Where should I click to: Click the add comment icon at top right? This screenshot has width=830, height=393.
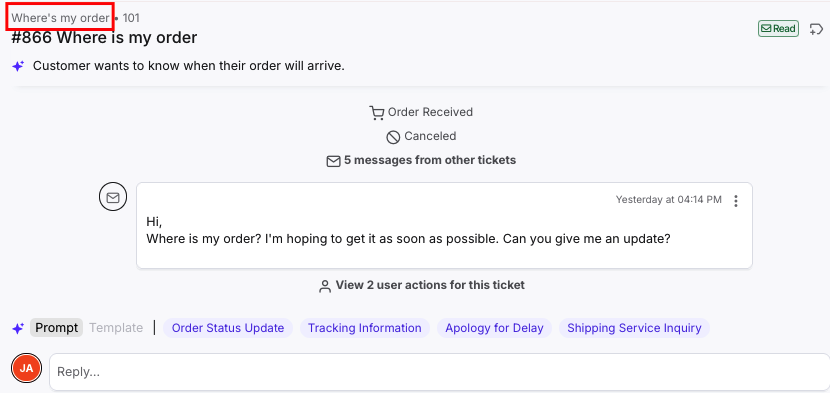[x=816, y=30]
